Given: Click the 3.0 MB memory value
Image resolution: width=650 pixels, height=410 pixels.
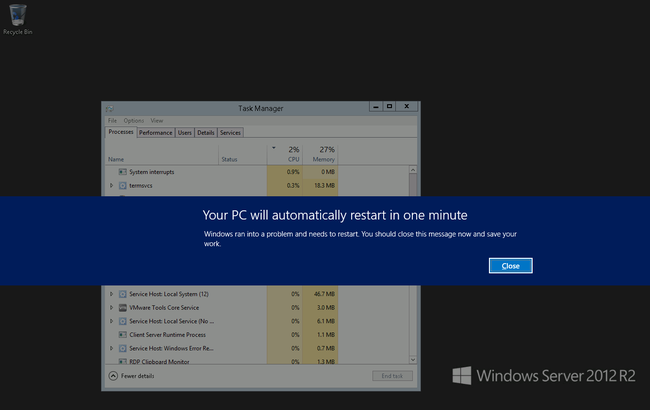Looking at the screenshot, I should [x=326, y=308].
